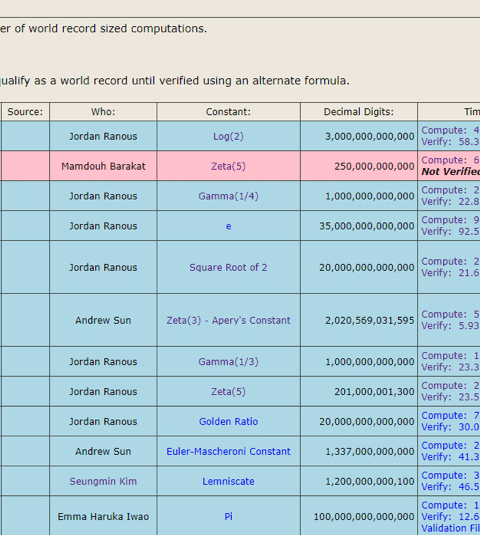Open Jordan Ranous's Zeta(5) link
The image size is (480, 535).
[228, 392]
